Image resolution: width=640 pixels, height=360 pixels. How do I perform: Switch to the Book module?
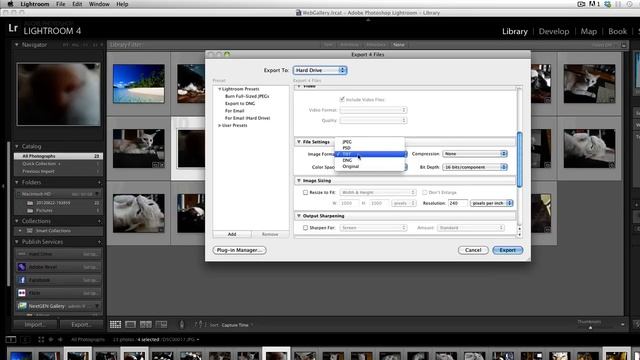click(x=617, y=31)
